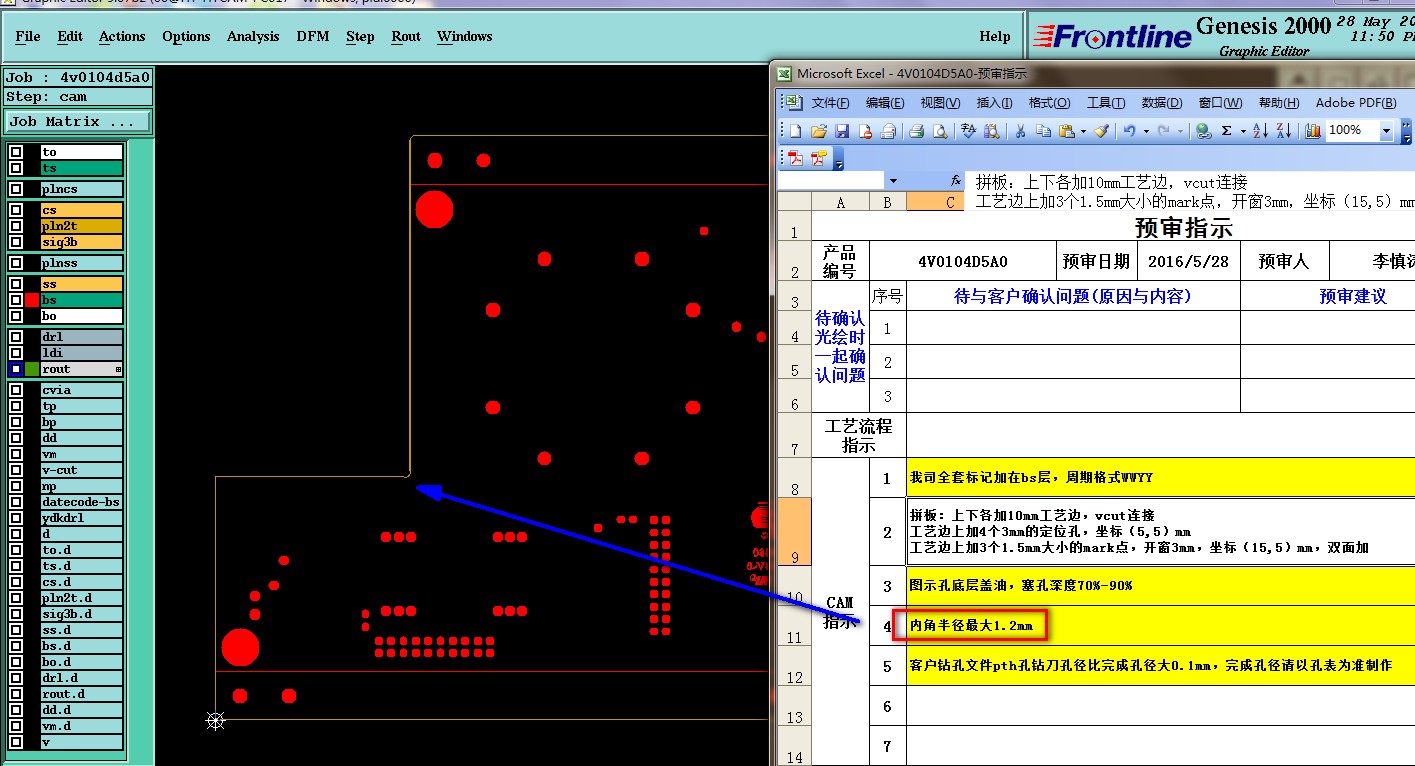Image resolution: width=1415 pixels, height=766 pixels.
Task: Select the 'sig3b' layer name
Action: (x=81, y=242)
